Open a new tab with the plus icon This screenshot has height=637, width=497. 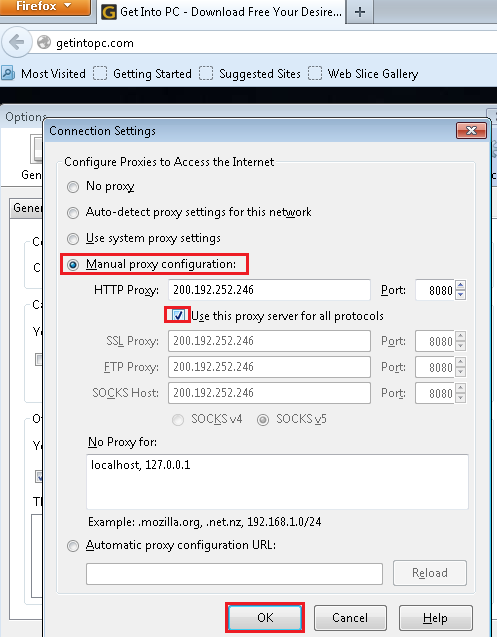tap(360, 12)
